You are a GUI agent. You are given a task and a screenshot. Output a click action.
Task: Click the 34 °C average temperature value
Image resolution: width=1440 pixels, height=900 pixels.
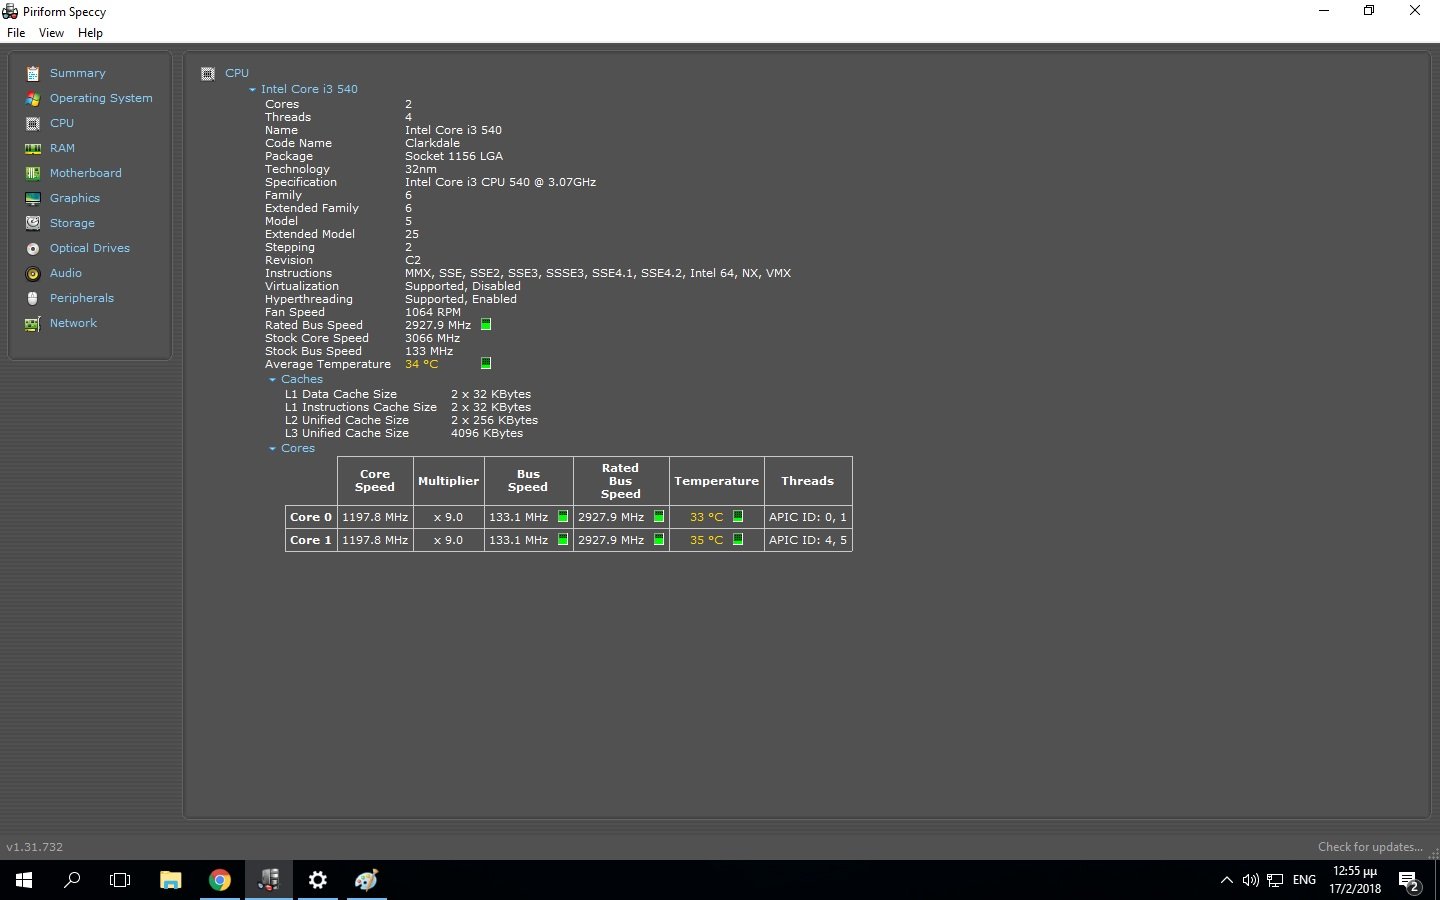422,364
